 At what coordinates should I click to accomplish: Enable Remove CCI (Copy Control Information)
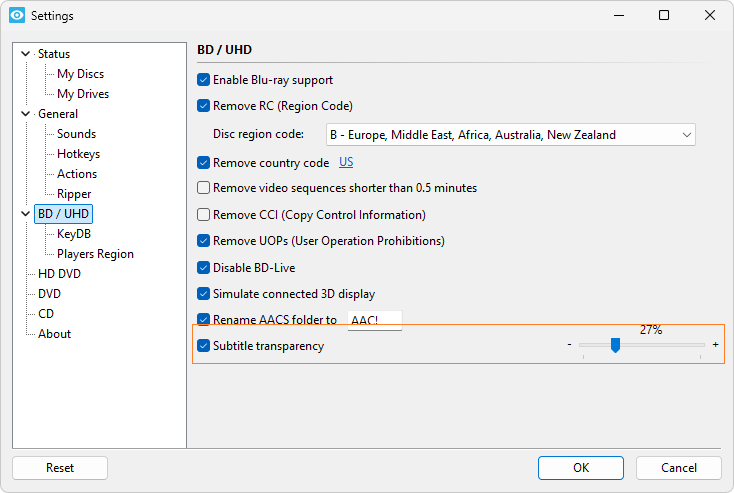click(x=203, y=214)
